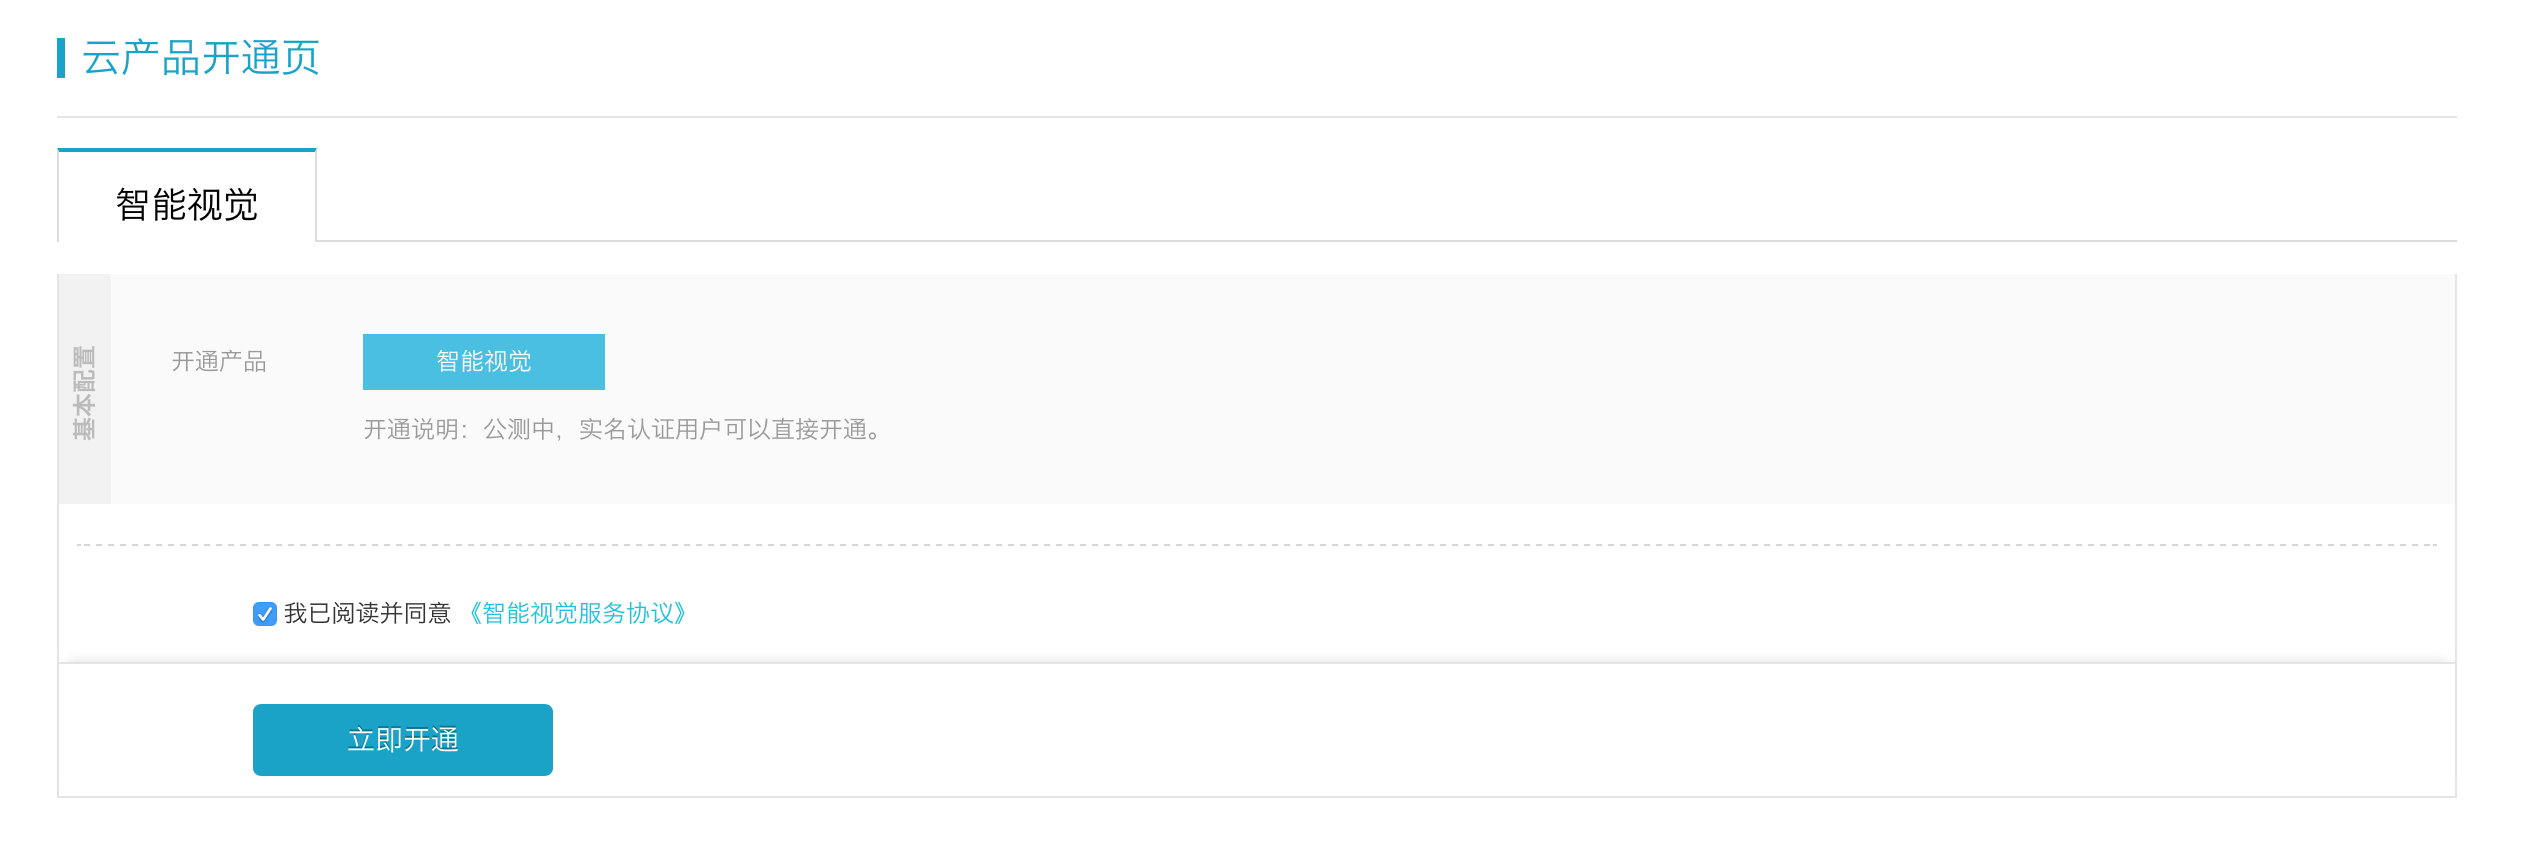Click the blue bar beside 云产品开通页
Viewport: 2546px width, 850px height.
point(61,58)
